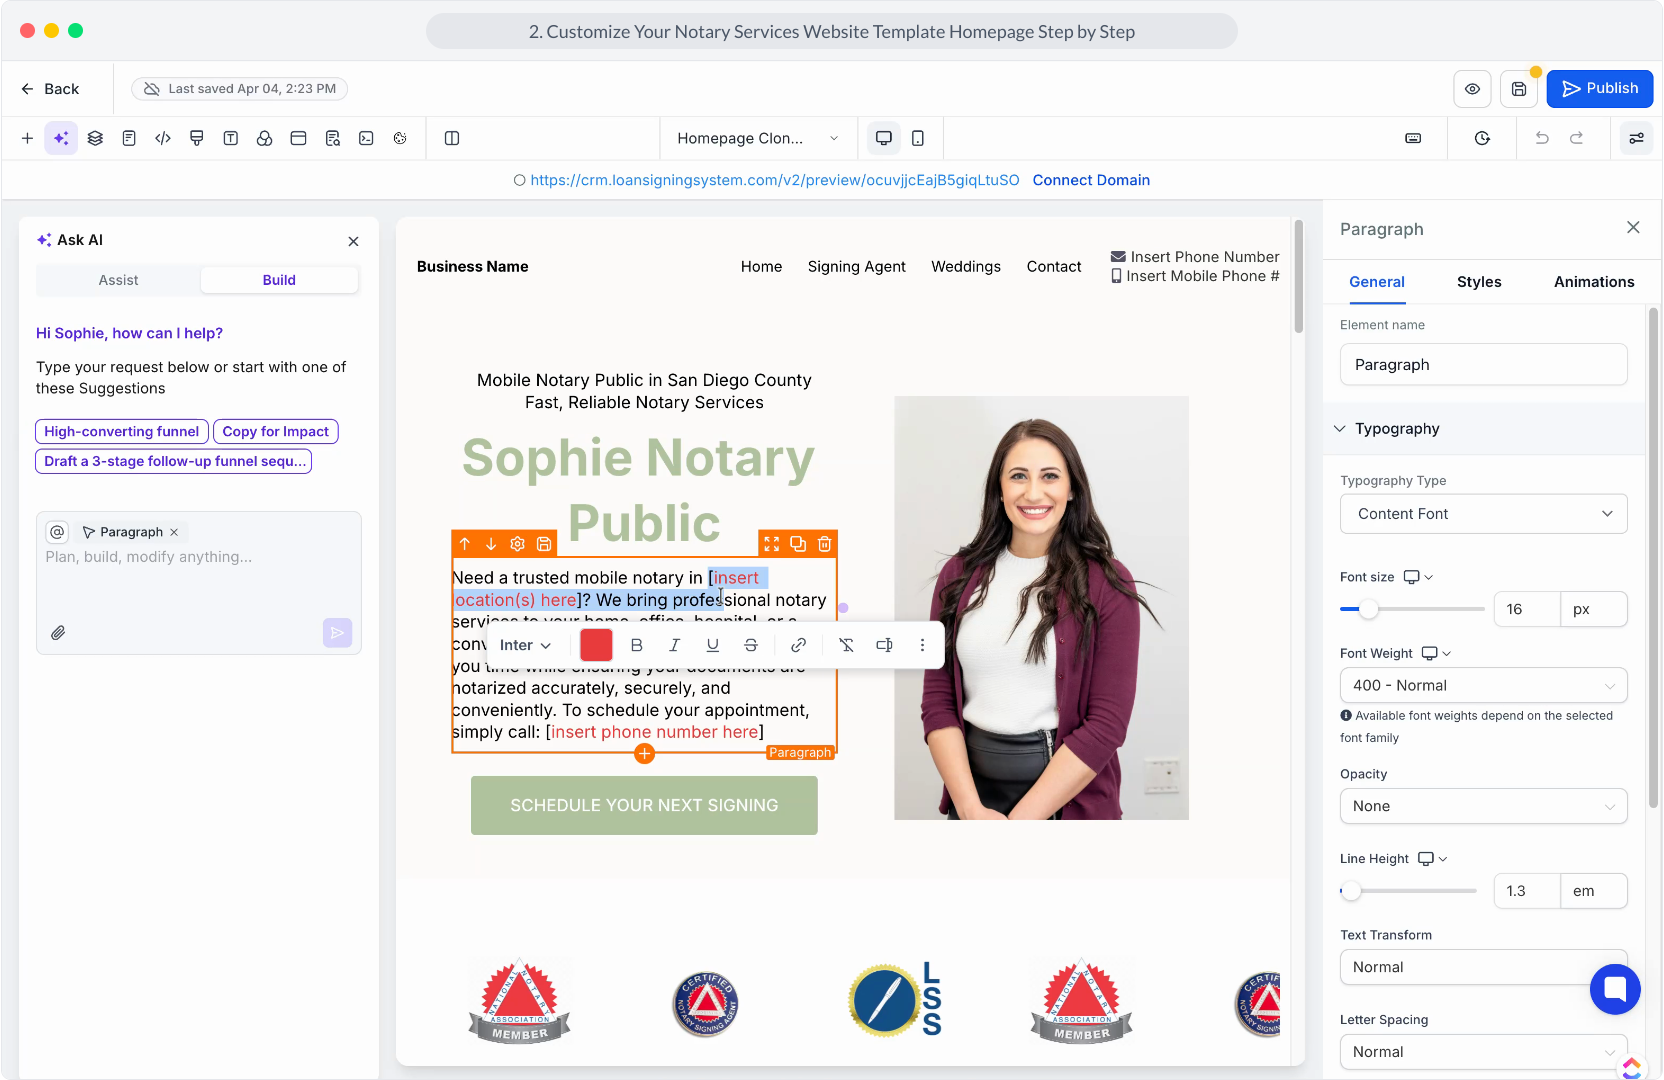Click the top-bar save disk button
The image size is (1664, 1080).
click(x=1519, y=89)
